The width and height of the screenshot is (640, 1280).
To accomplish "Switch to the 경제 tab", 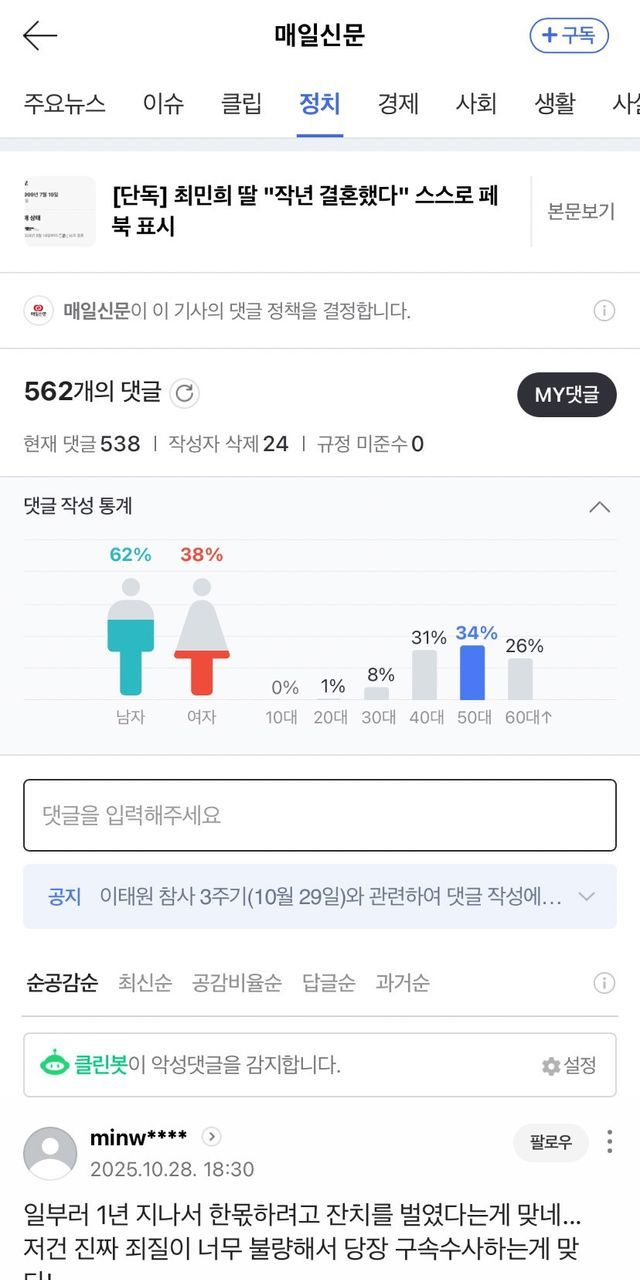I will pyautogui.click(x=398, y=103).
